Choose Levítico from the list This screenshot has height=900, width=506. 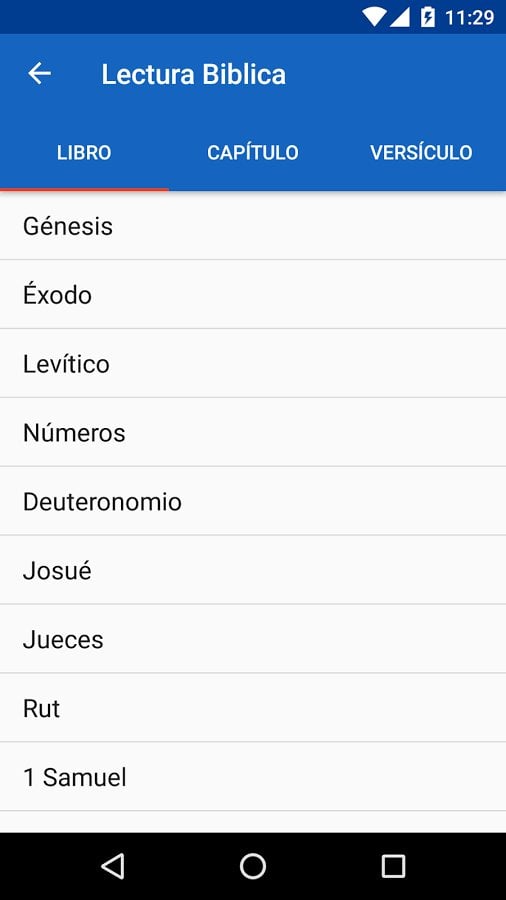pyautogui.click(x=253, y=363)
